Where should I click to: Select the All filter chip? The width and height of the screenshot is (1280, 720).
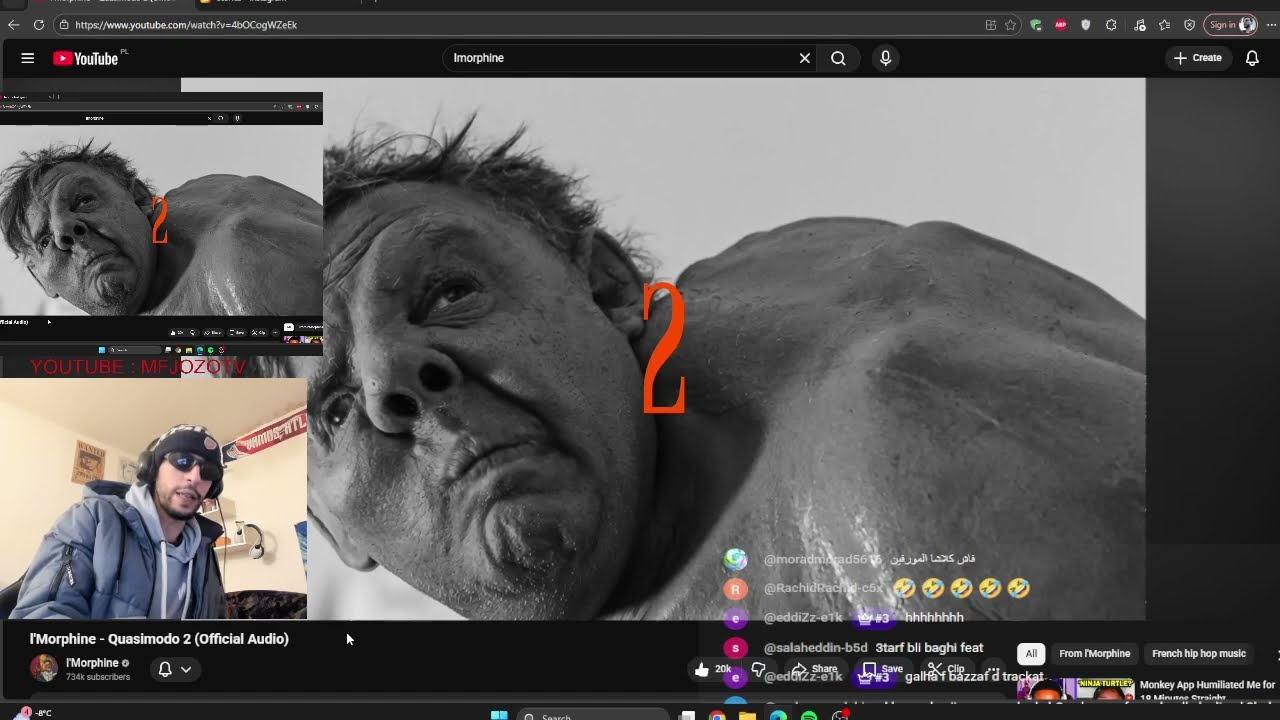1031,653
